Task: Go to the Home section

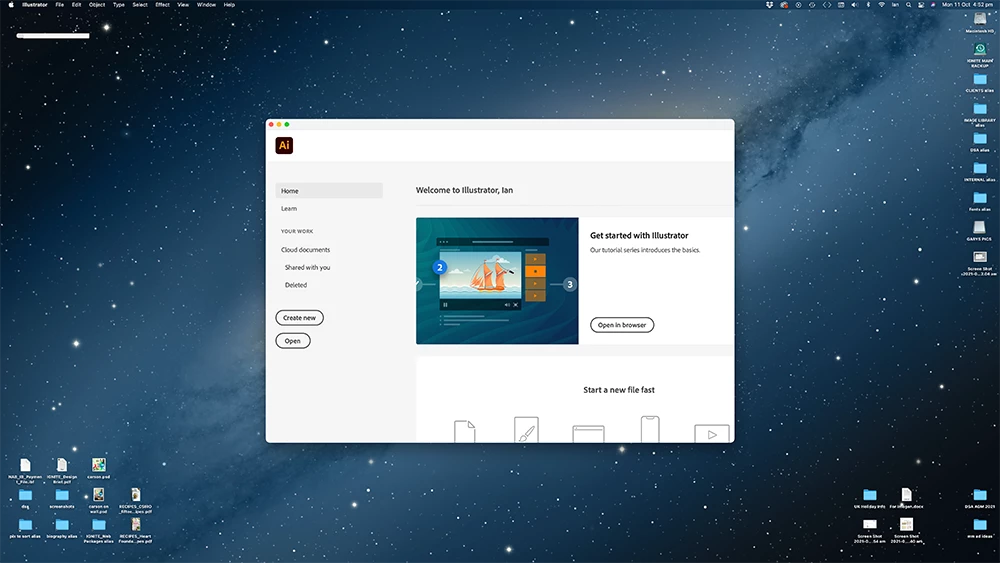Action: point(329,191)
